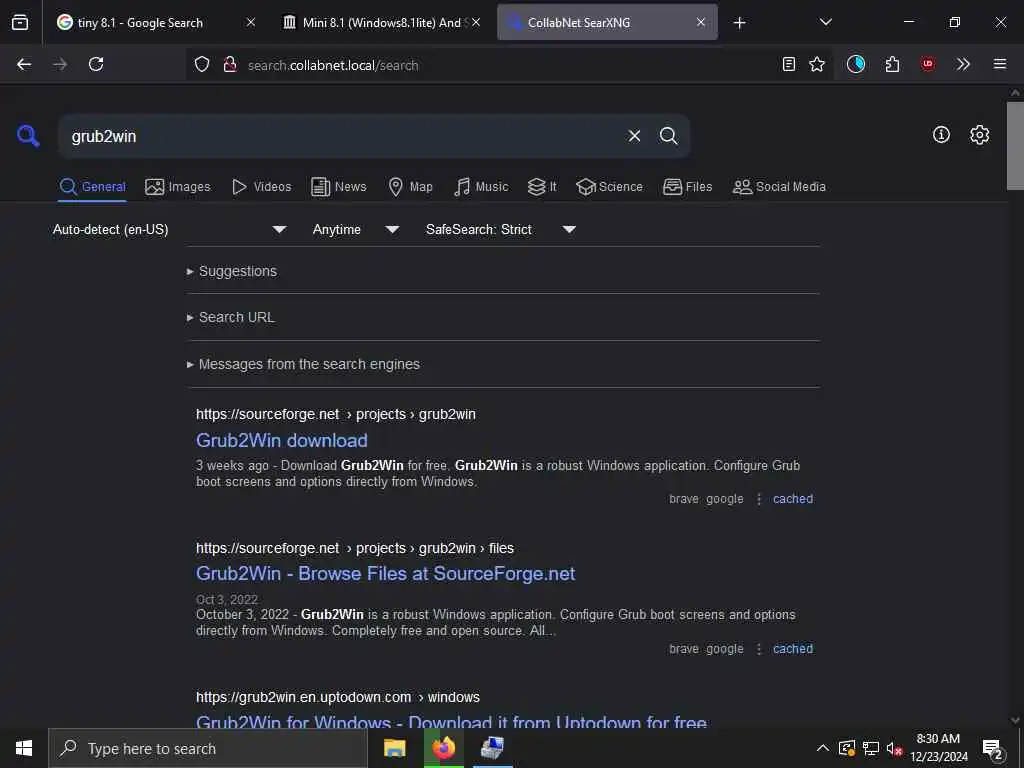Bookmark this page with star icon
Screen dimensions: 1024x768
(x=817, y=64)
